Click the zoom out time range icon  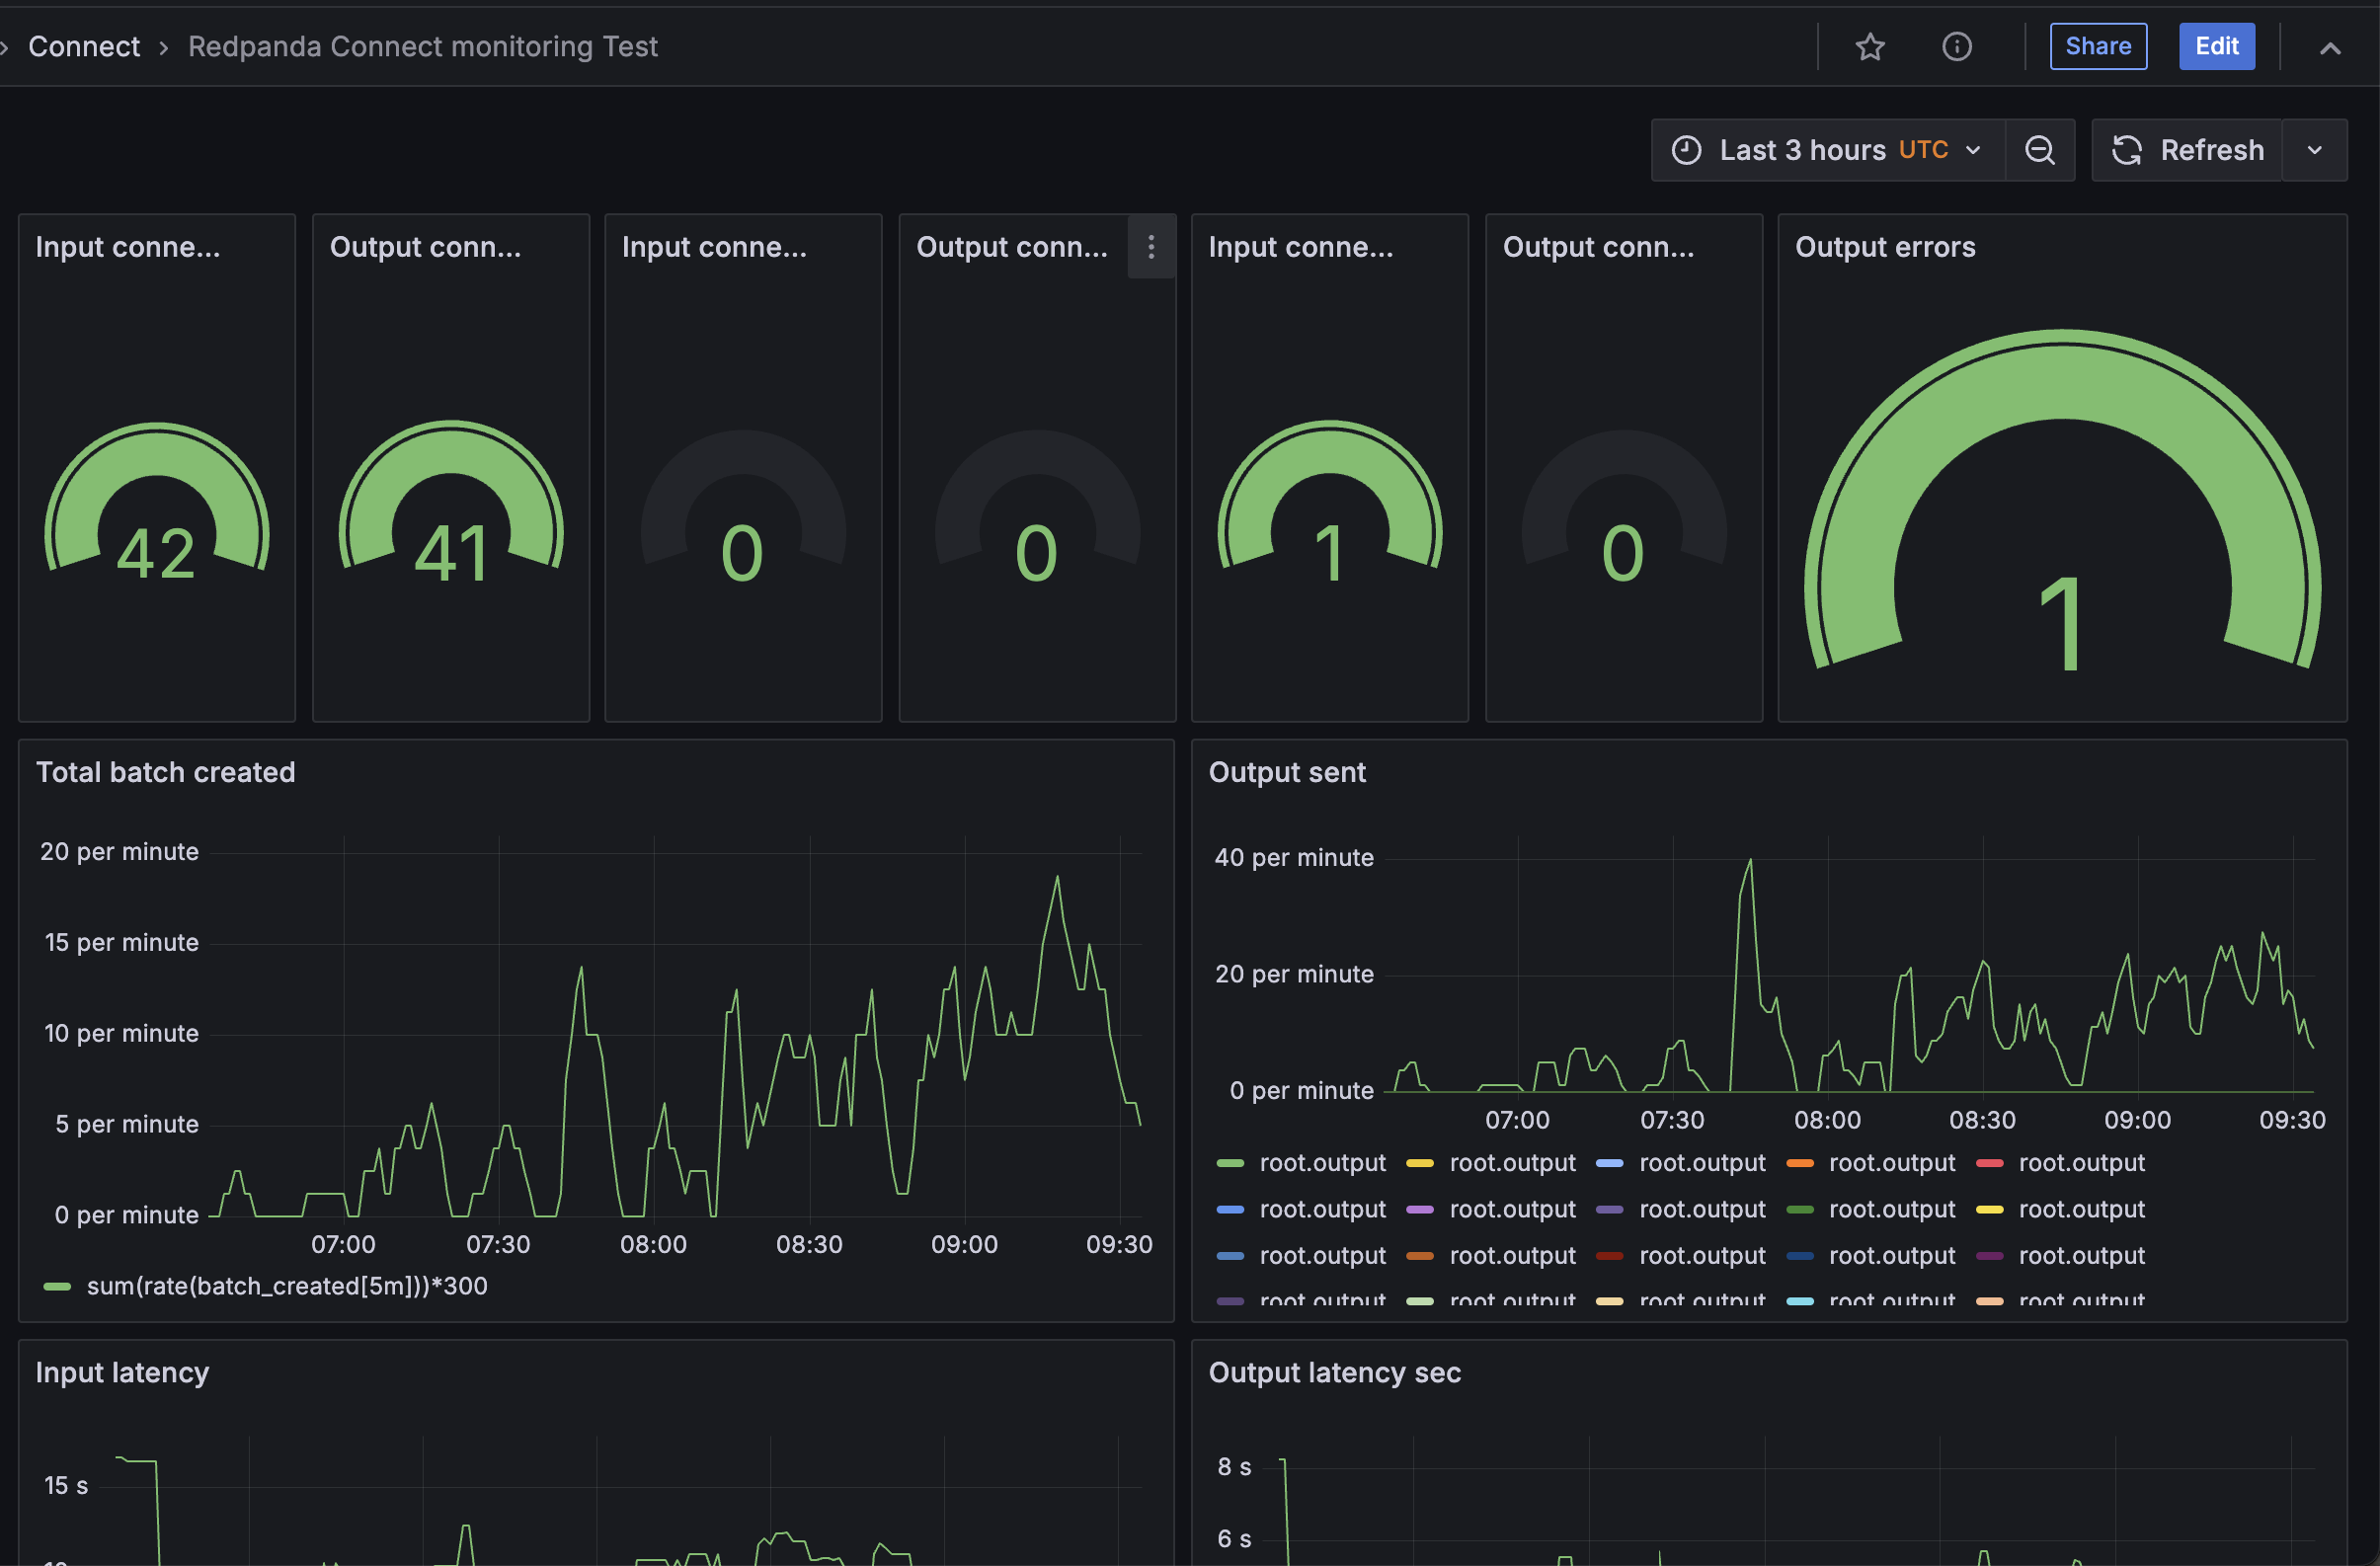tap(2039, 150)
